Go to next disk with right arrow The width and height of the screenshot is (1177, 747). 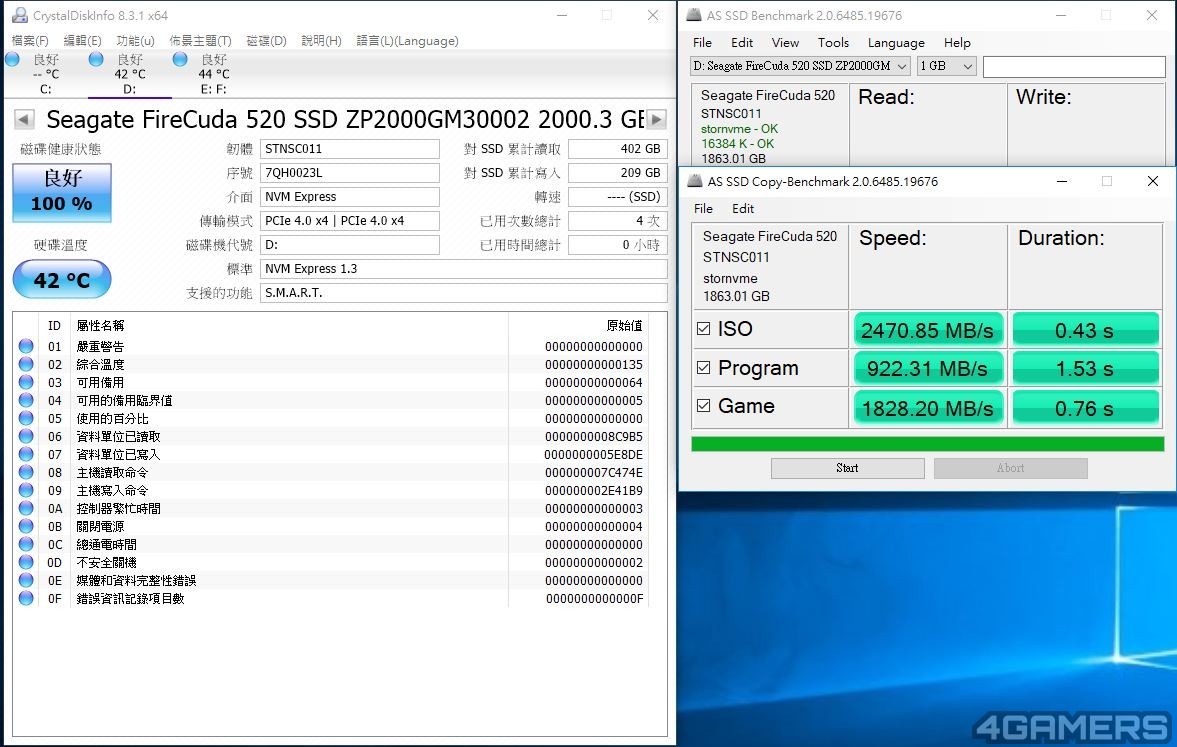point(657,119)
